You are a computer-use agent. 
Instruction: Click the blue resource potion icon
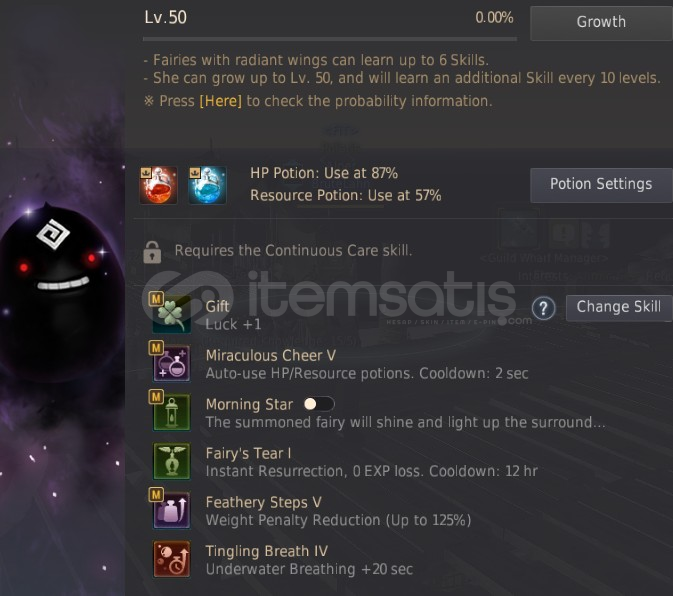point(207,185)
